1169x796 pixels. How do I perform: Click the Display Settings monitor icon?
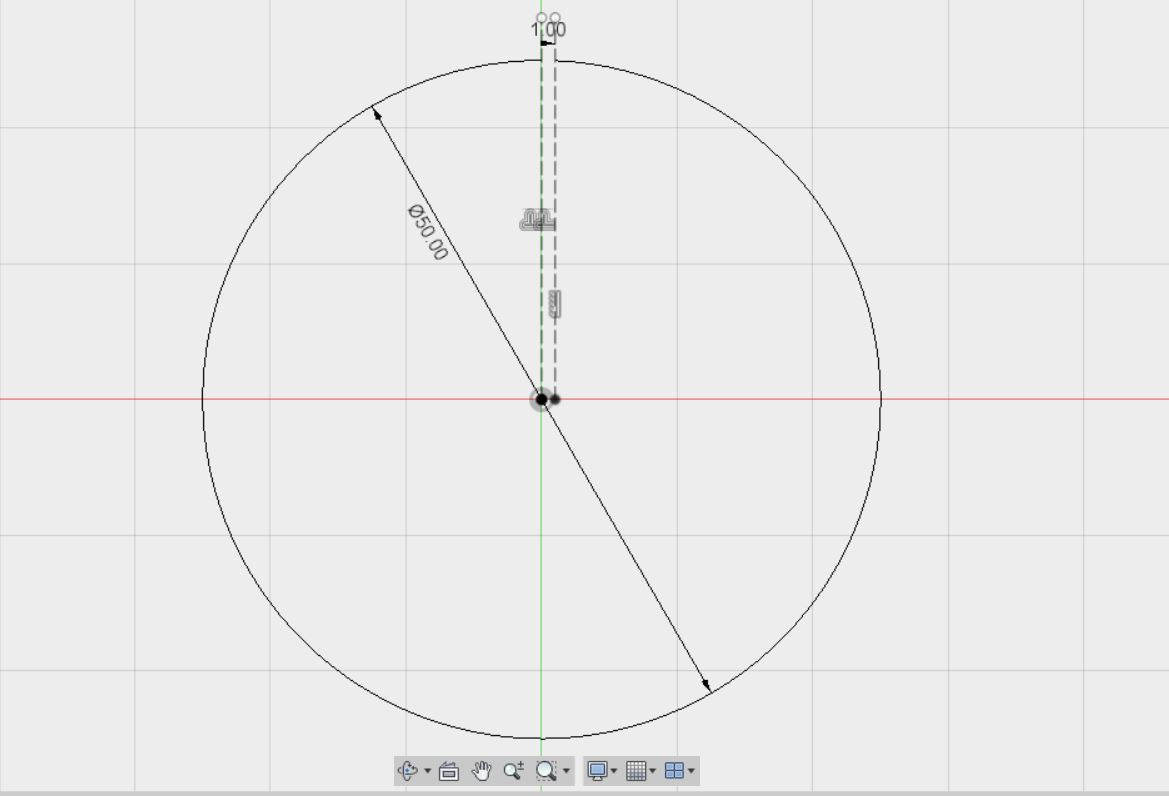click(x=596, y=770)
